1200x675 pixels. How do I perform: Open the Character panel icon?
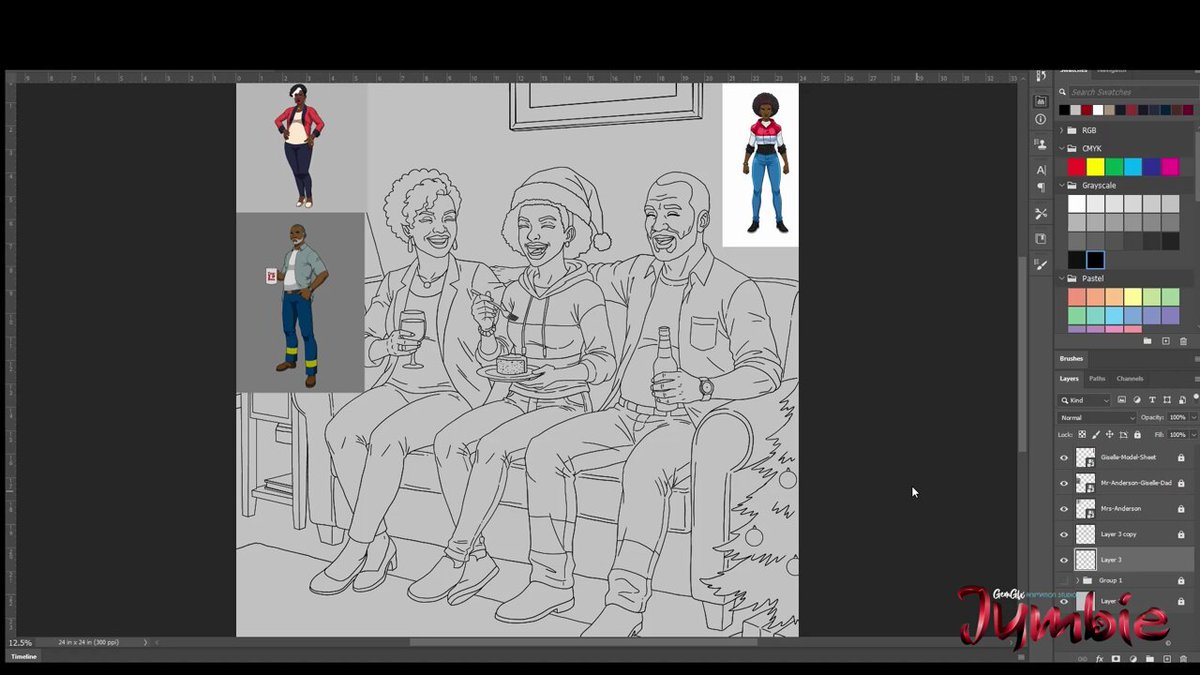[1041, 170]
